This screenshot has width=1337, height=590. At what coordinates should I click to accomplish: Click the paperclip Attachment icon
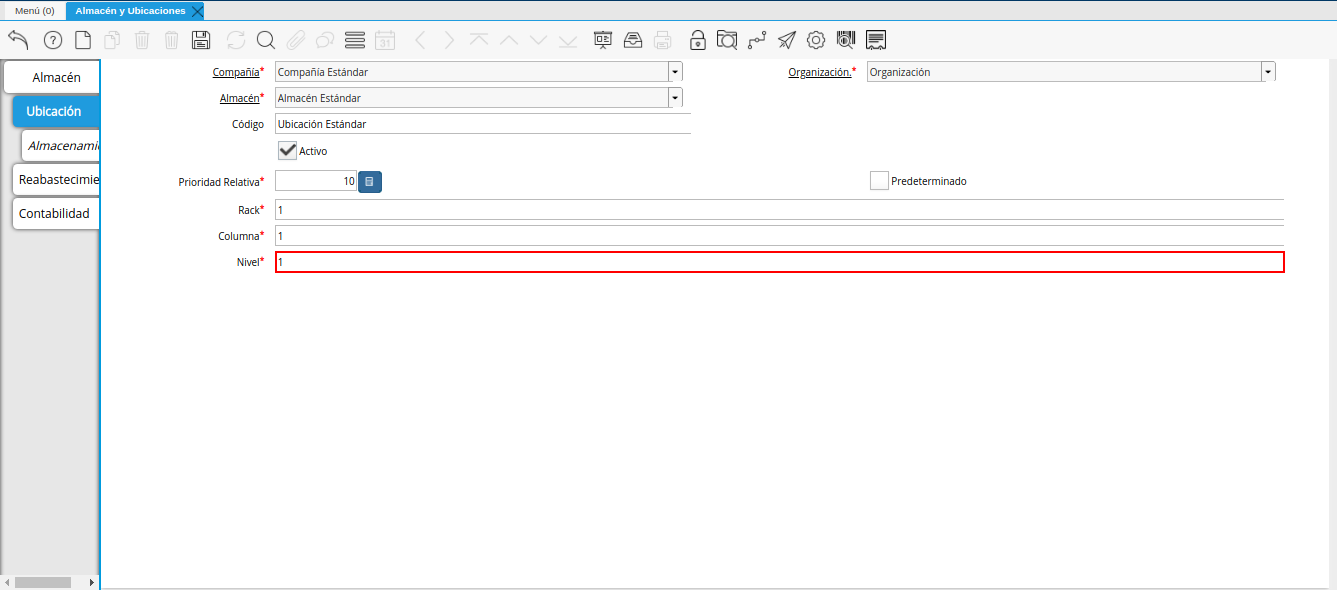[295, 40]
